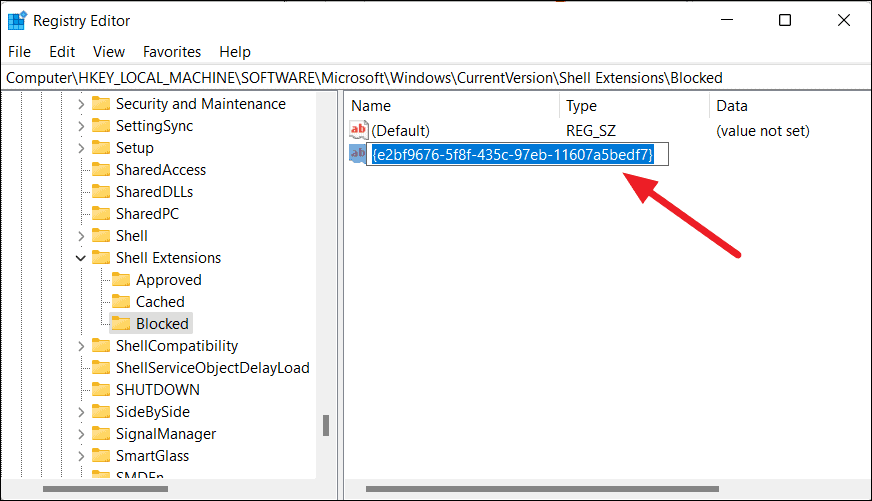Click the string icon beside the renamed value
Image resolution: width=872 pixels, height=501 pixels.
(x=357, y=153)
